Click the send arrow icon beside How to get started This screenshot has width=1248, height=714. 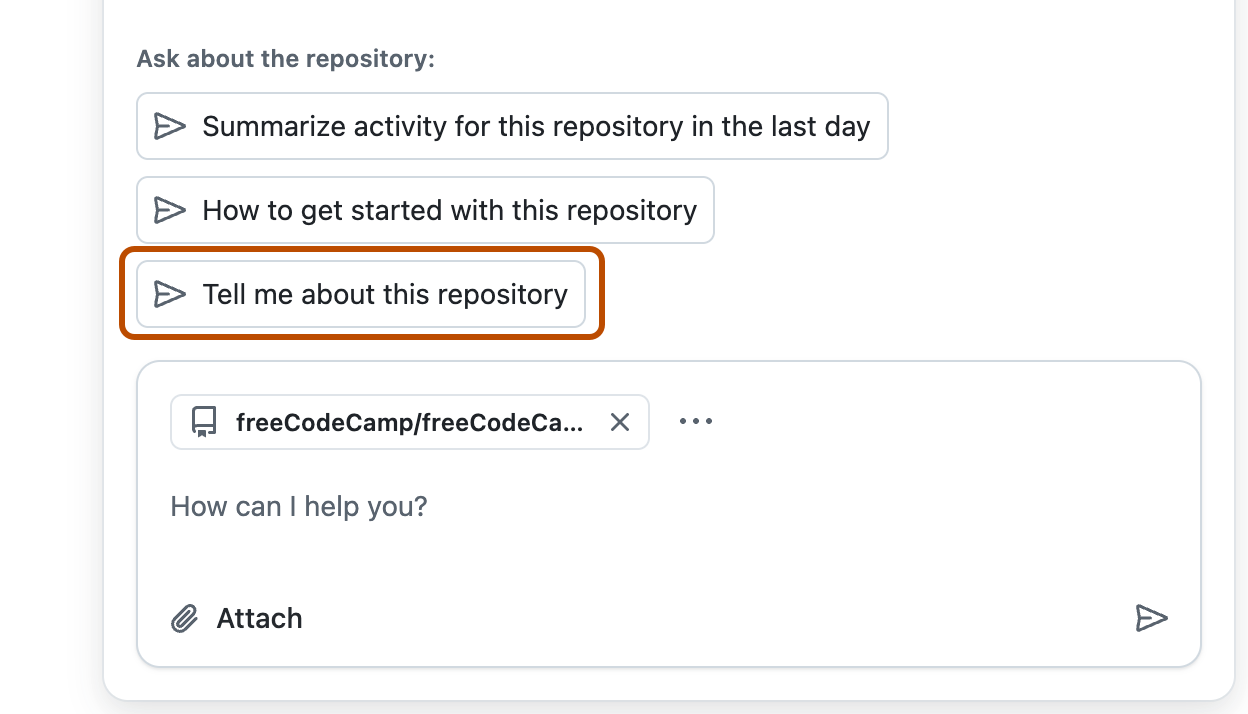tap(170, 210)
